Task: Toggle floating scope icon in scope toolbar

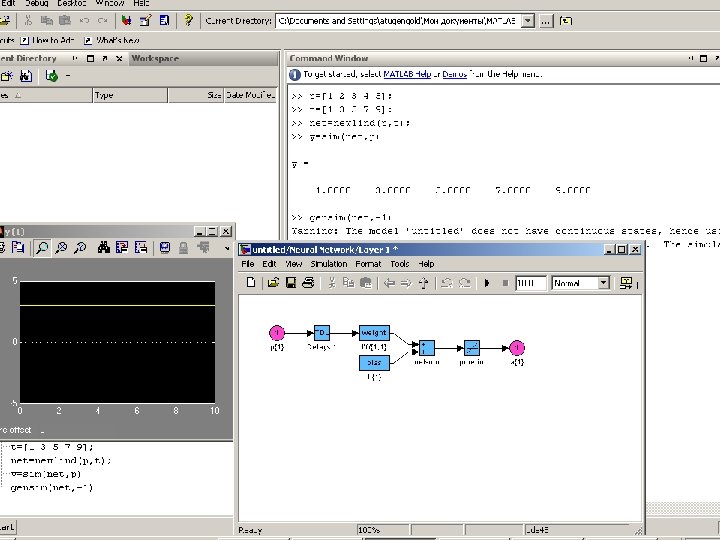Action: click(165, 248)
